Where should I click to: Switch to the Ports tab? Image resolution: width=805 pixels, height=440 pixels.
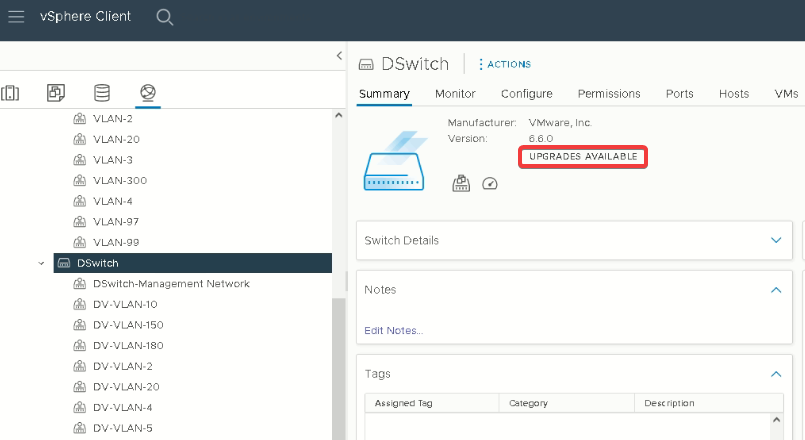[679, 94]
